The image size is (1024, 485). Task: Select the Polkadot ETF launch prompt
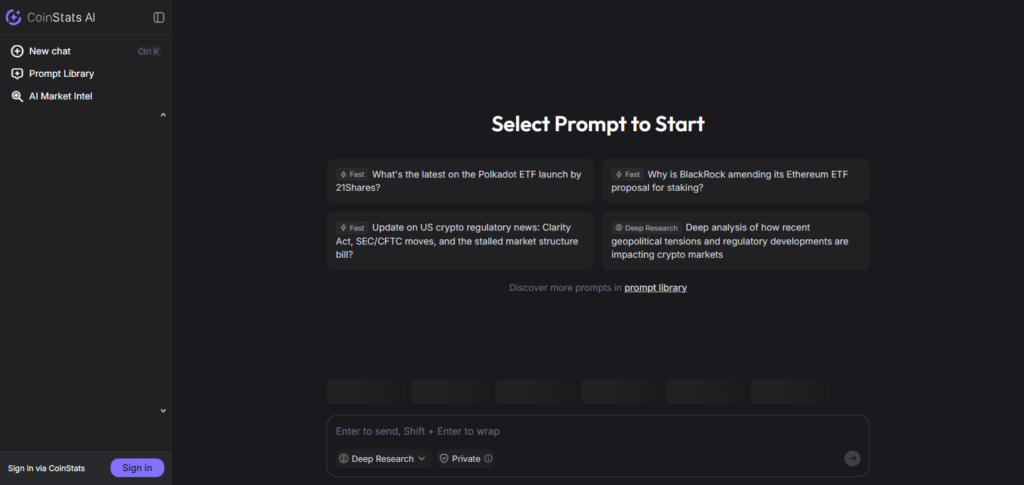(x=460, y=181)
